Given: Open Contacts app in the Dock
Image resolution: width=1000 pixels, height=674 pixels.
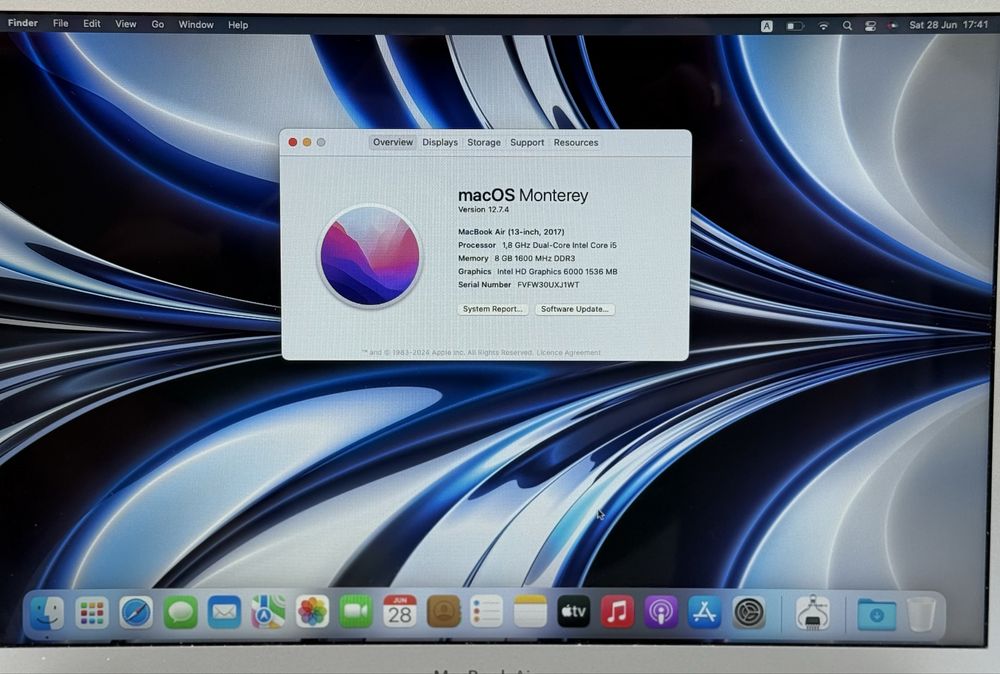Looking at the screenshot, I should tap(444, 612).
